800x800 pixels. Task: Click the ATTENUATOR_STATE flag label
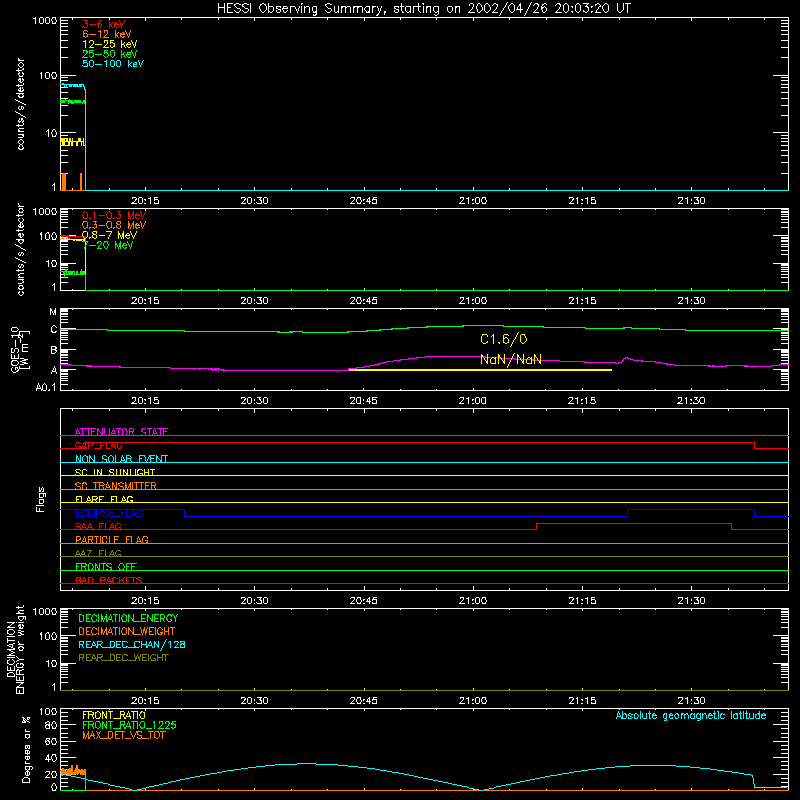121,432
